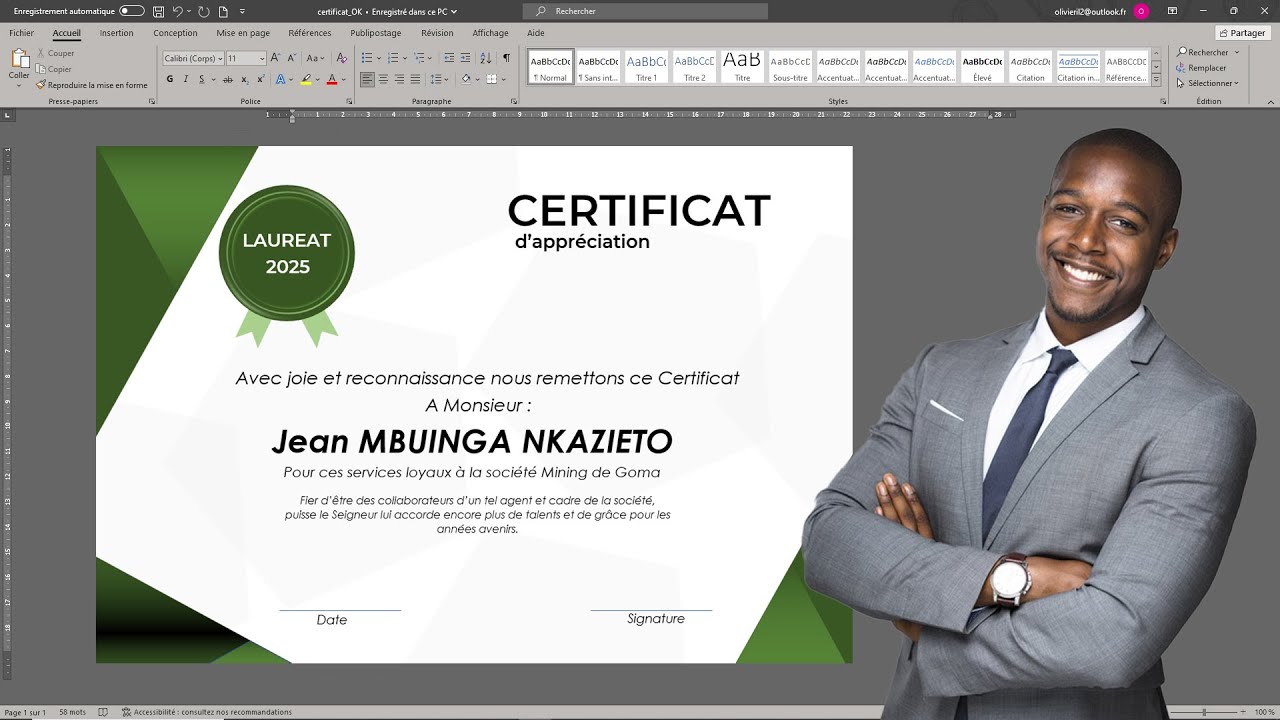Apply subscript formatting
Screen dimensions: 1280x720
[244, 79]
